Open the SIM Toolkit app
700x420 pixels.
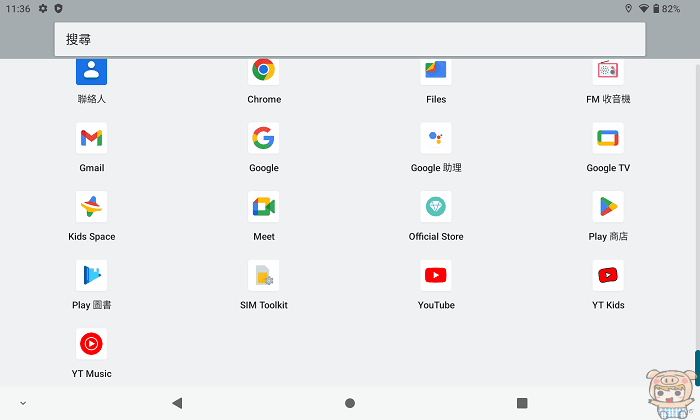click(263, 275)
